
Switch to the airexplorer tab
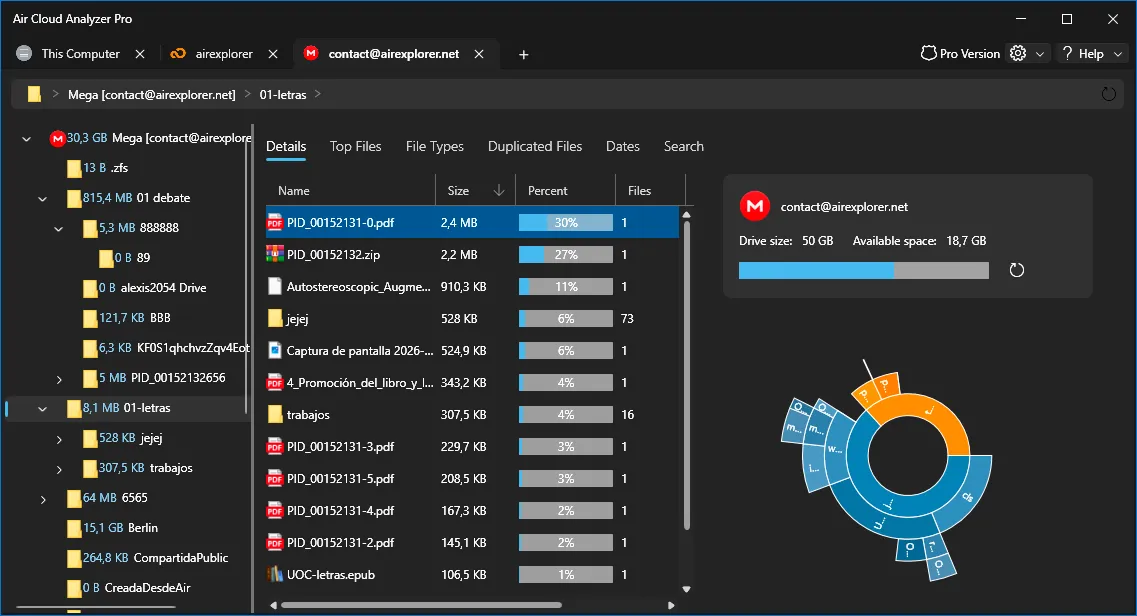click(224, 54)
